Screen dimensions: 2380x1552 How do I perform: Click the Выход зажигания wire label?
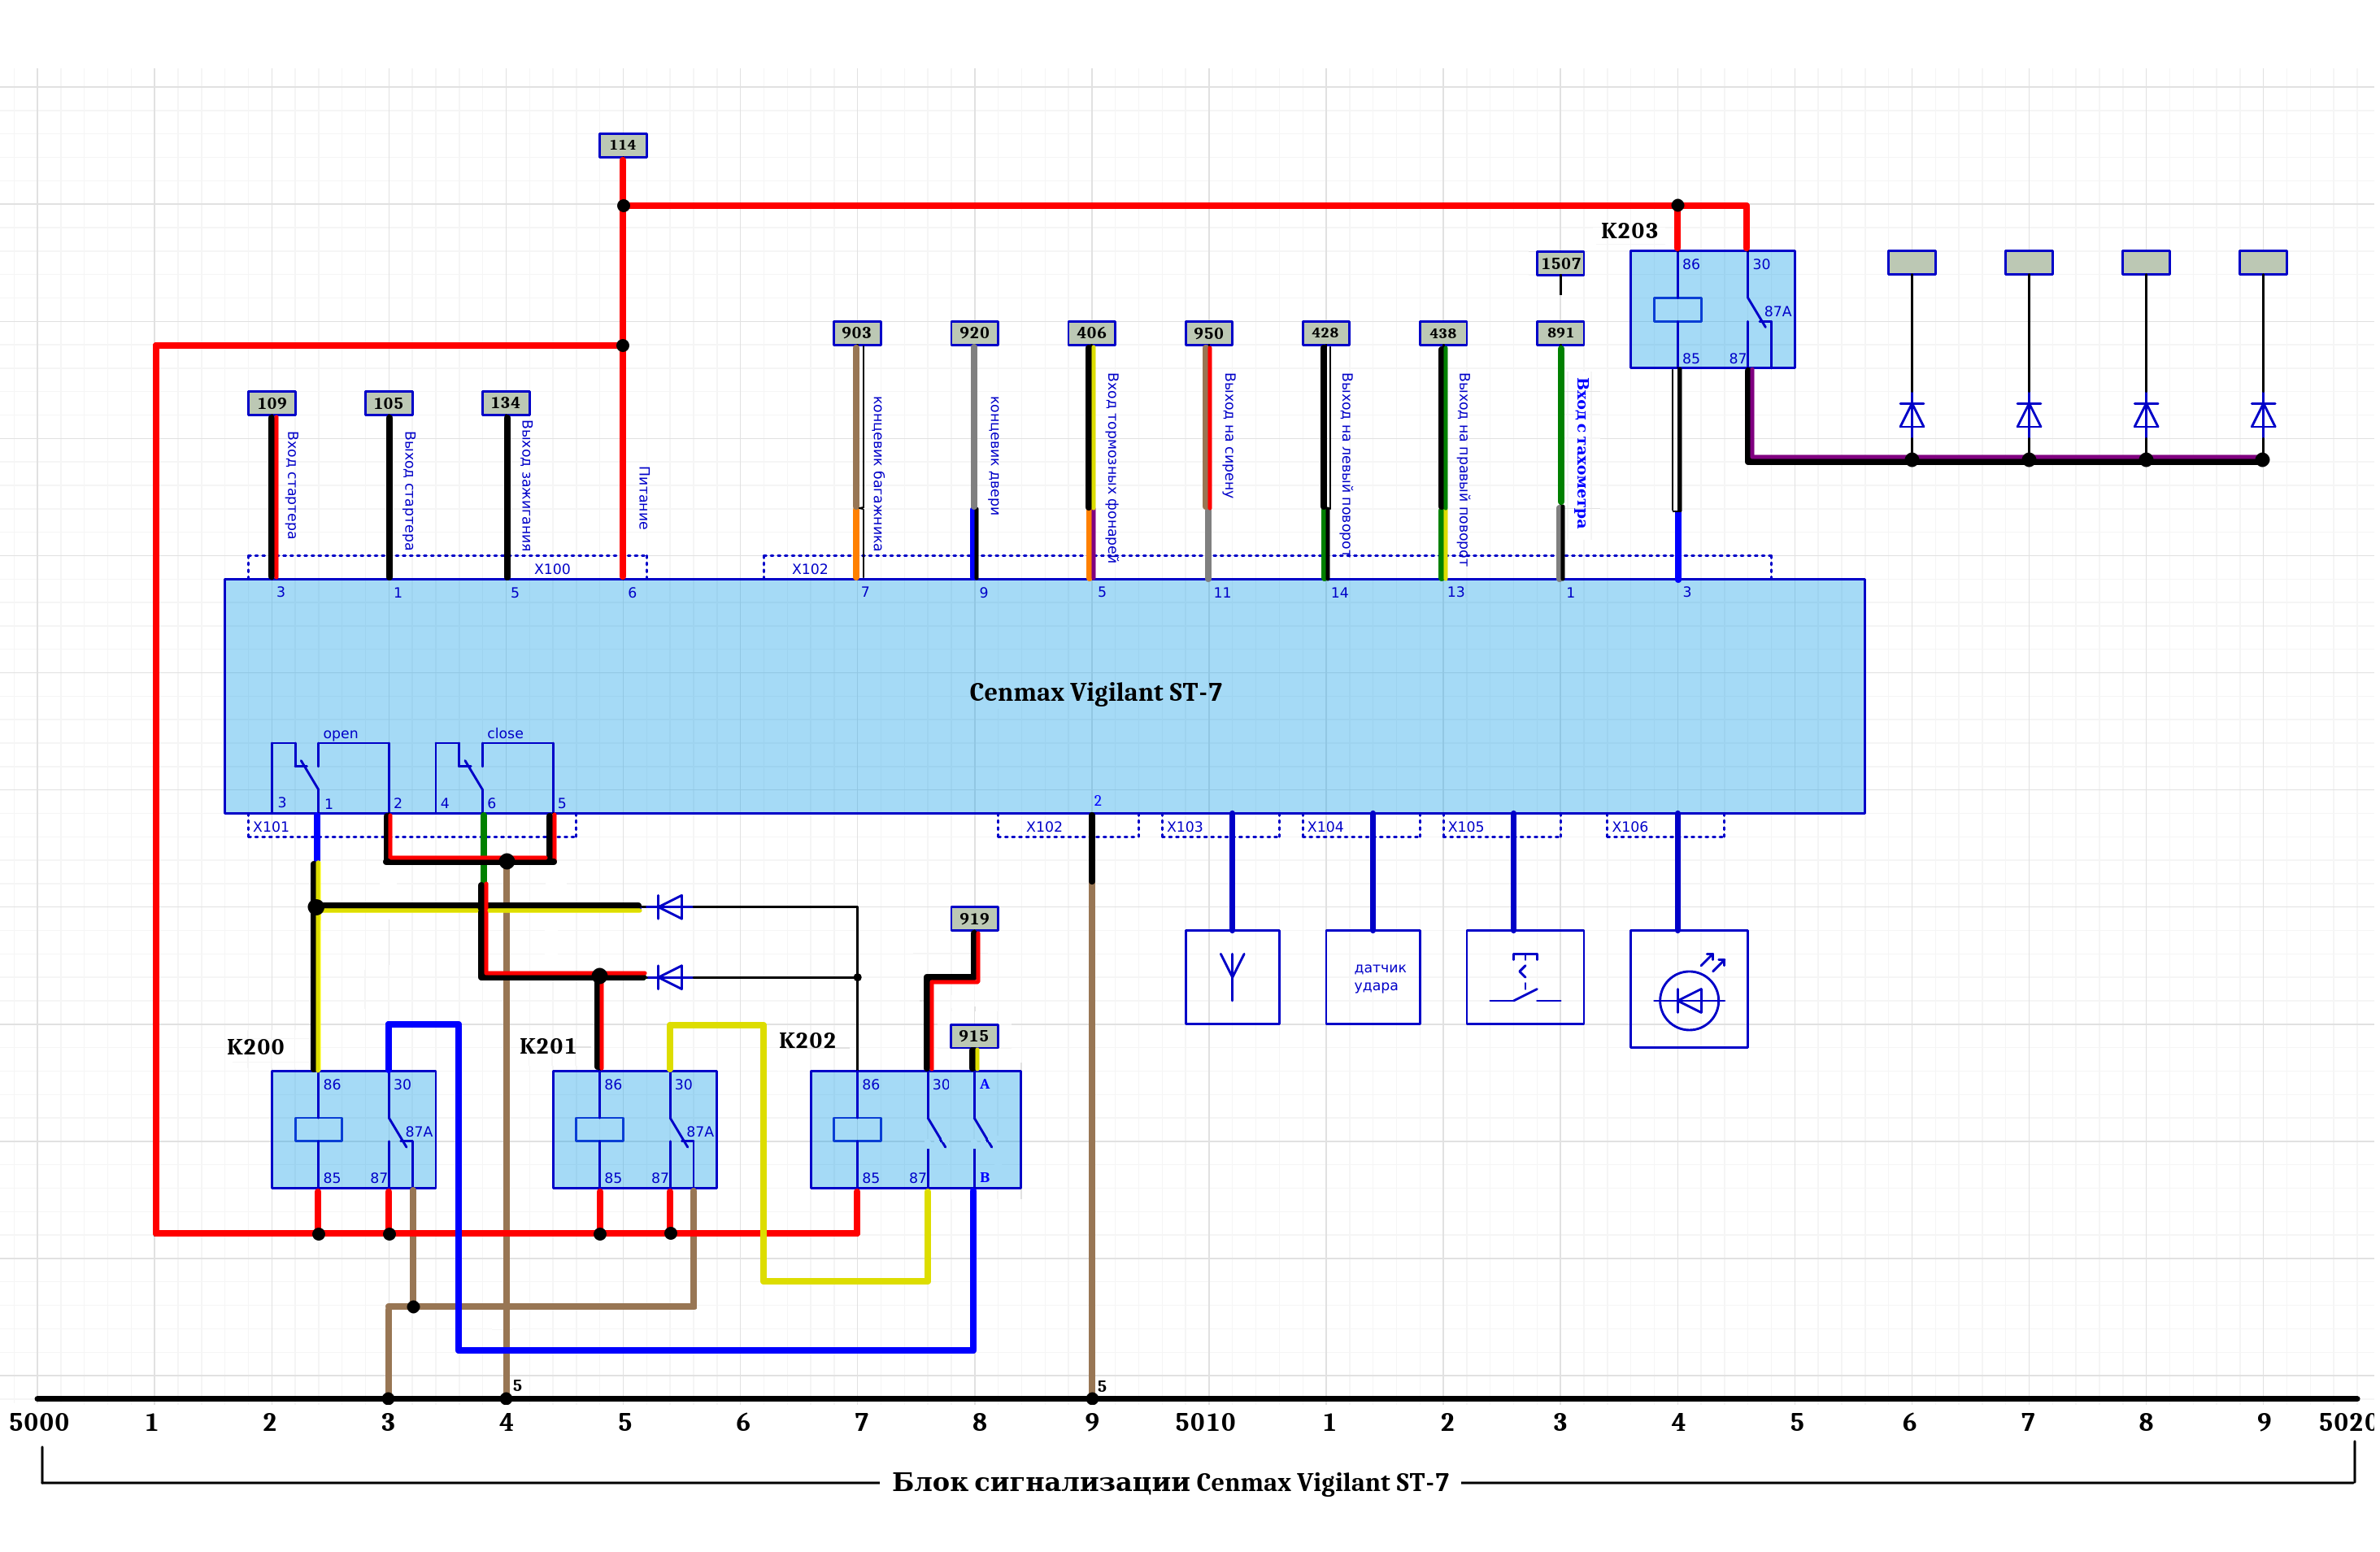527,487
